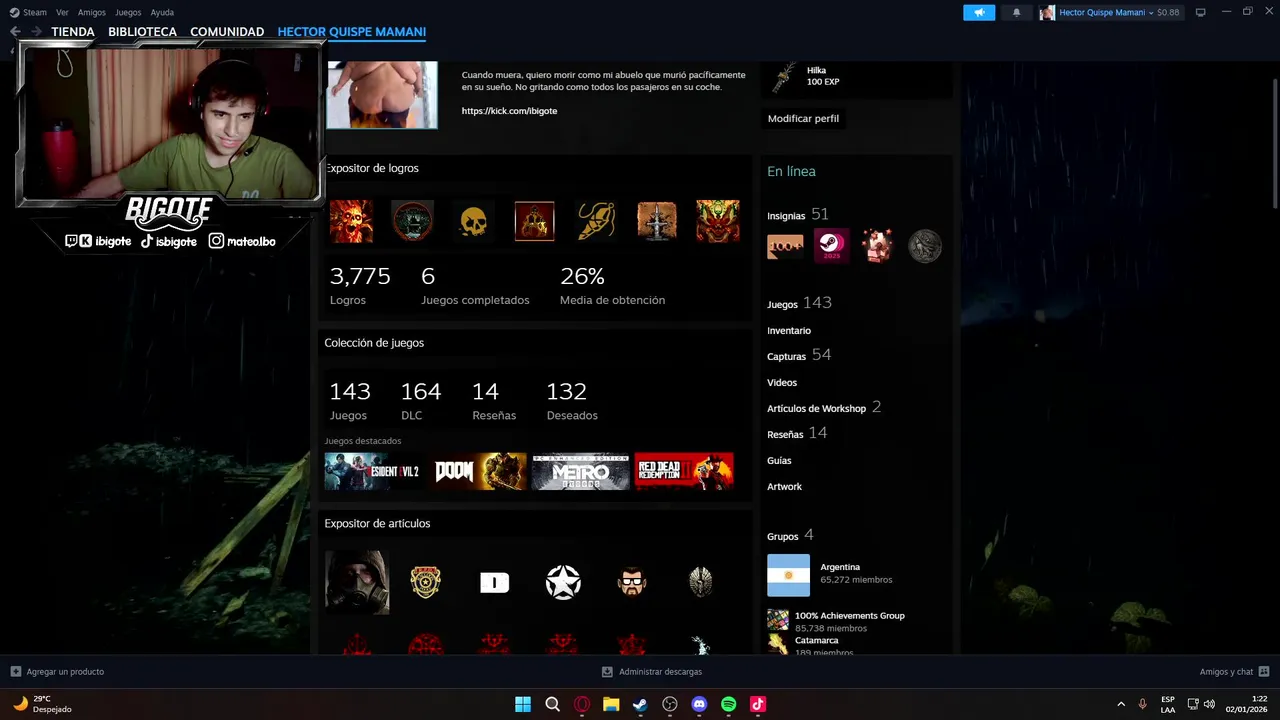Screen dimensions: 1280x720
Task: Open the kick.com/ibigote link
Action: coord(509,111)
